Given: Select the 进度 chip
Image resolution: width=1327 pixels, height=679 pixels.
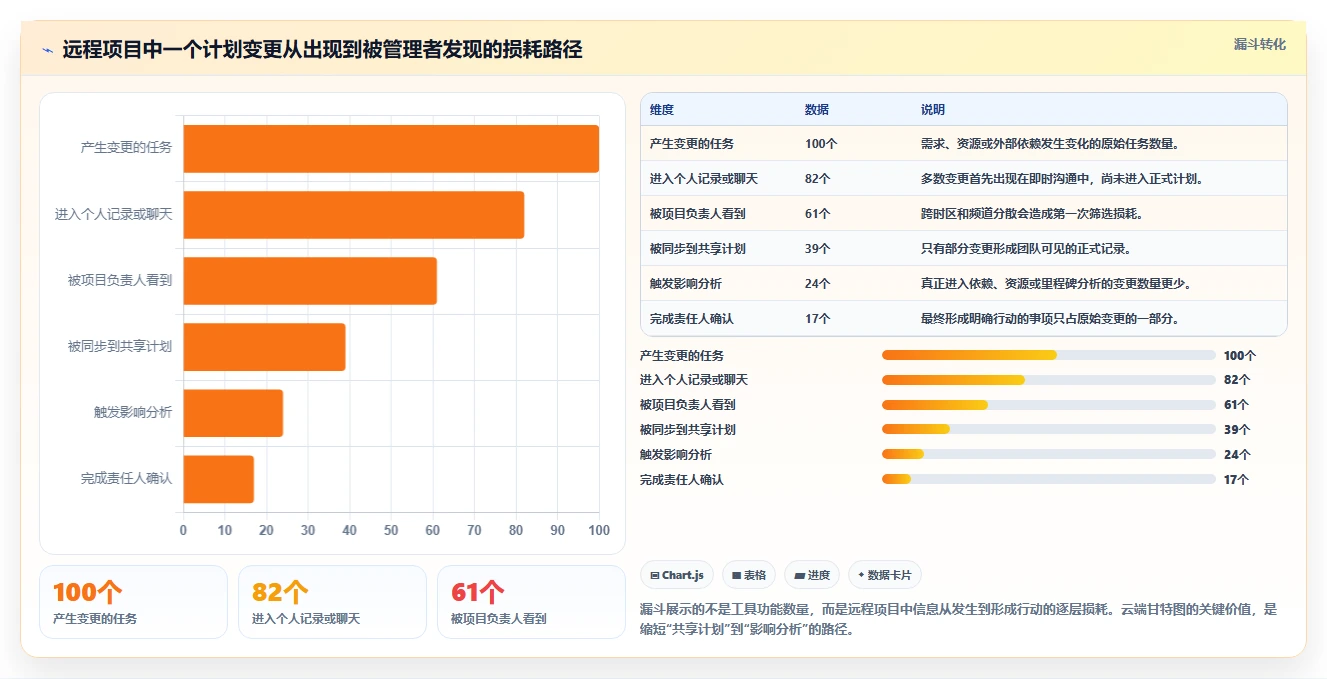Looking at the screenshot, I should pos(812,575).
